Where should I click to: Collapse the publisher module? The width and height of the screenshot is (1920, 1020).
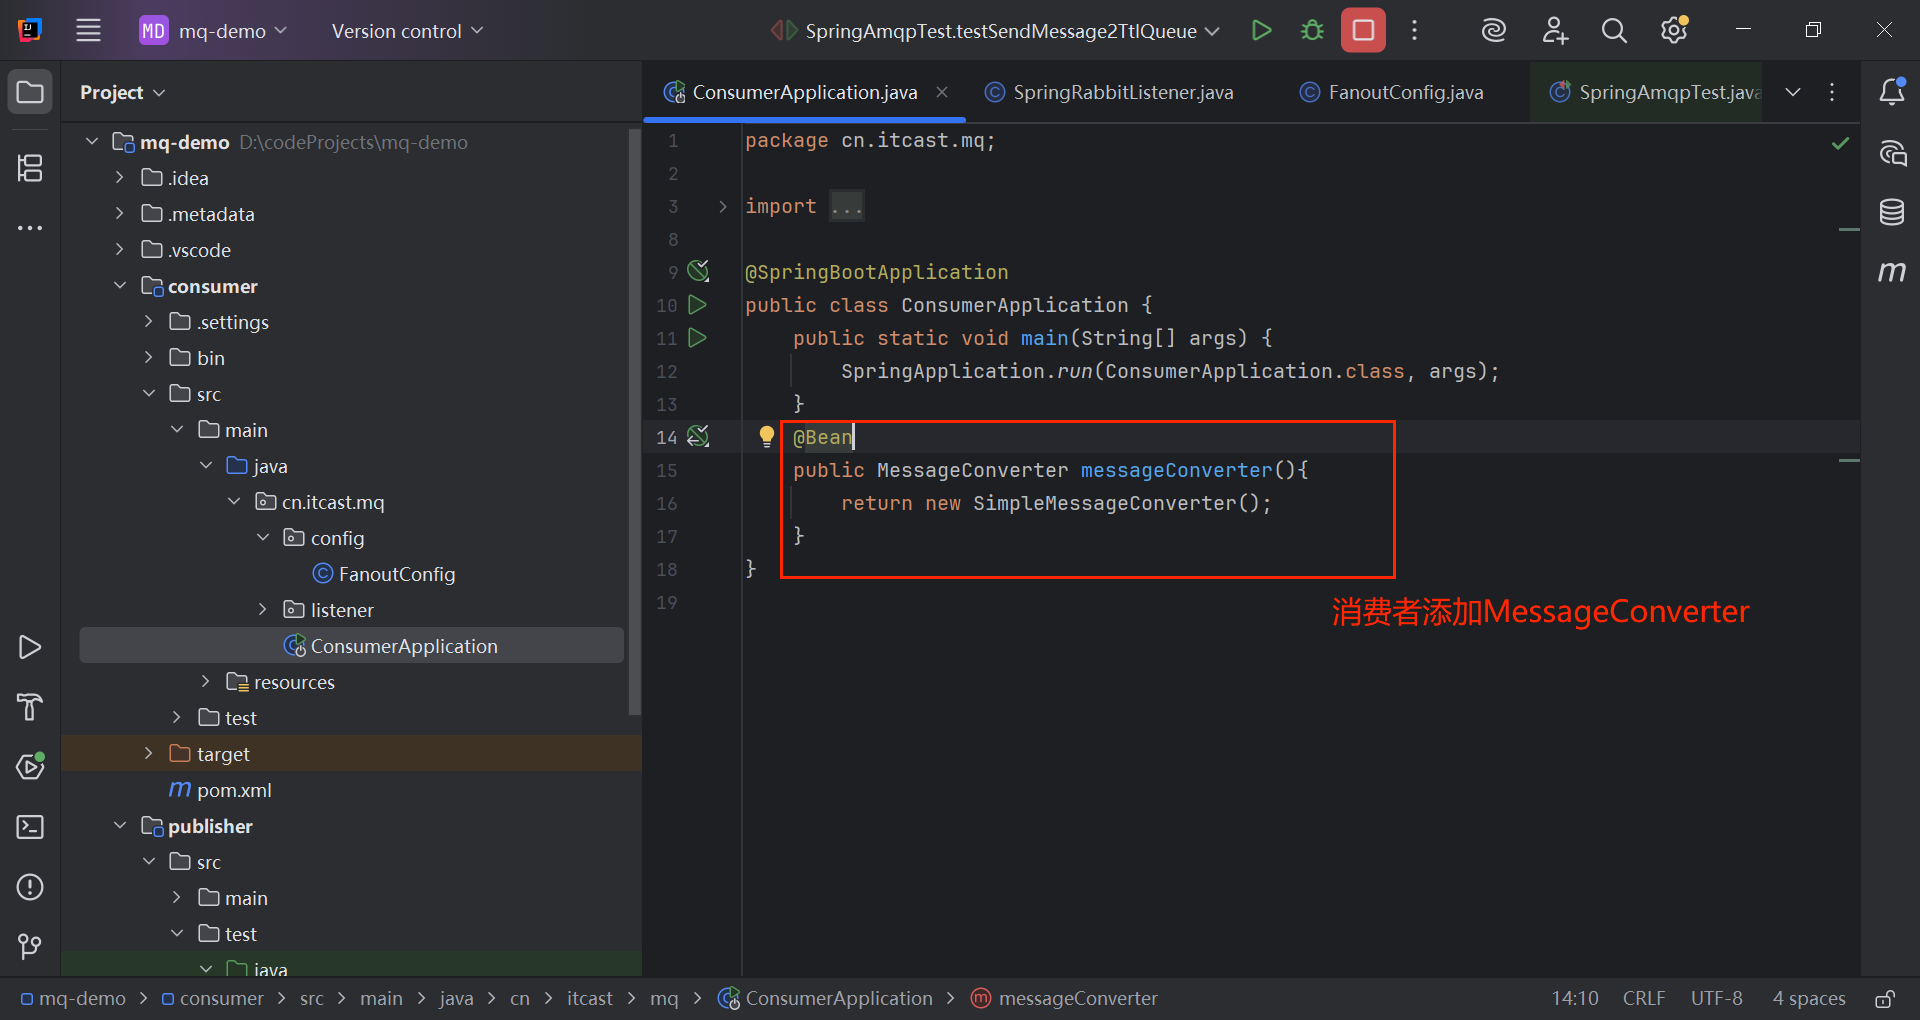point(119,825)
